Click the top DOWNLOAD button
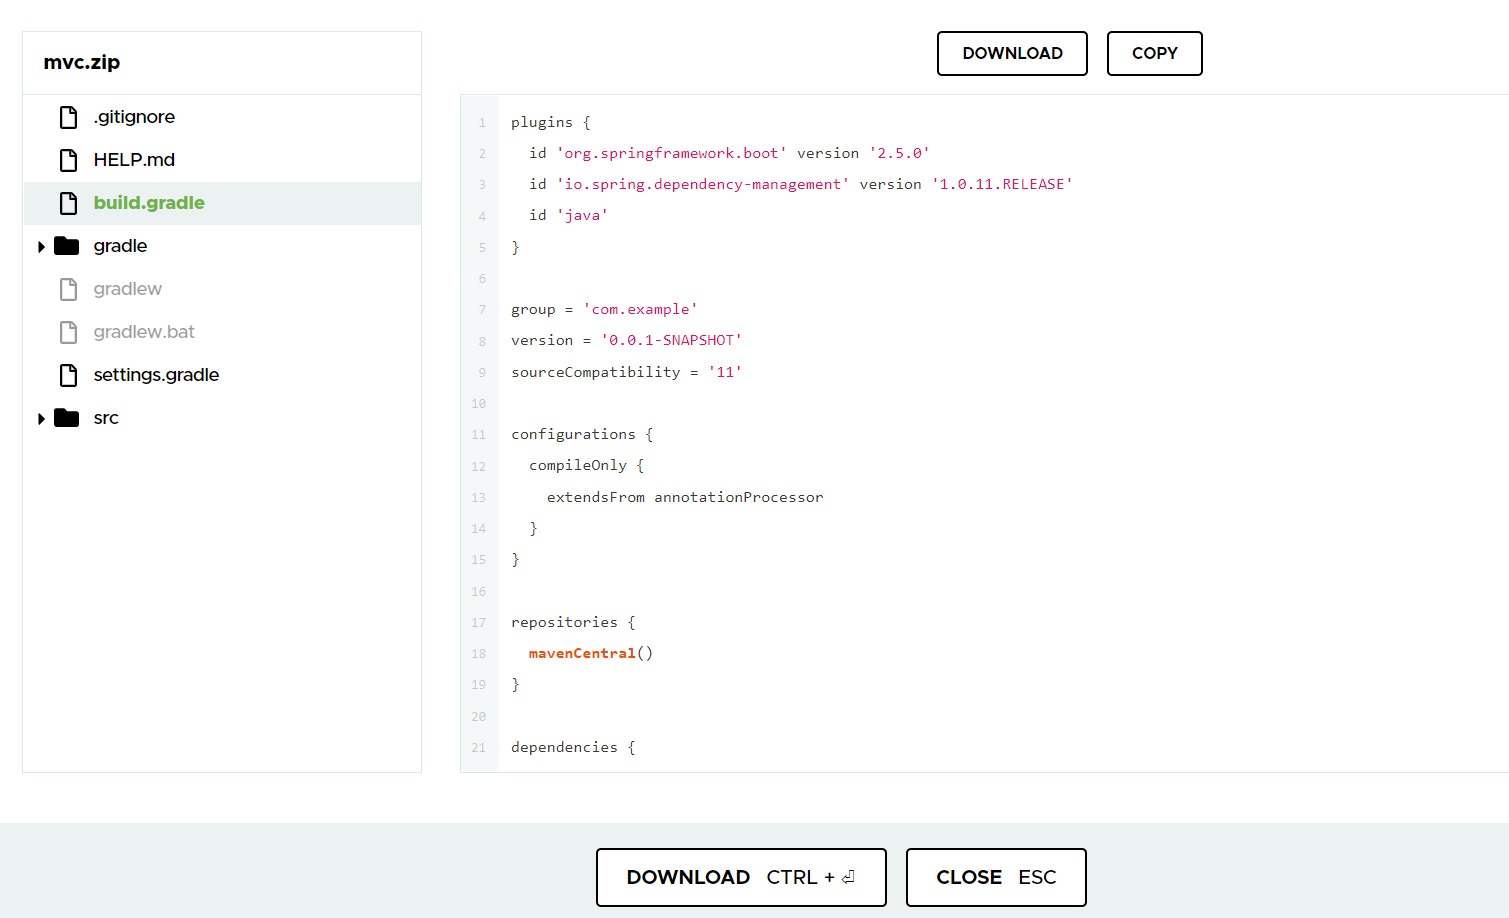 [1012, 53]
